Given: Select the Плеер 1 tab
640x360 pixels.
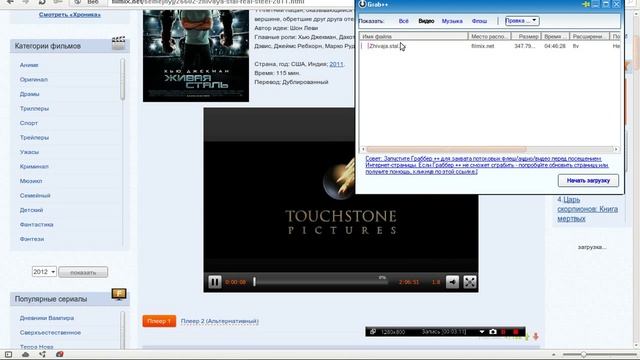Looking at the screenshot, I should point(159,321).
